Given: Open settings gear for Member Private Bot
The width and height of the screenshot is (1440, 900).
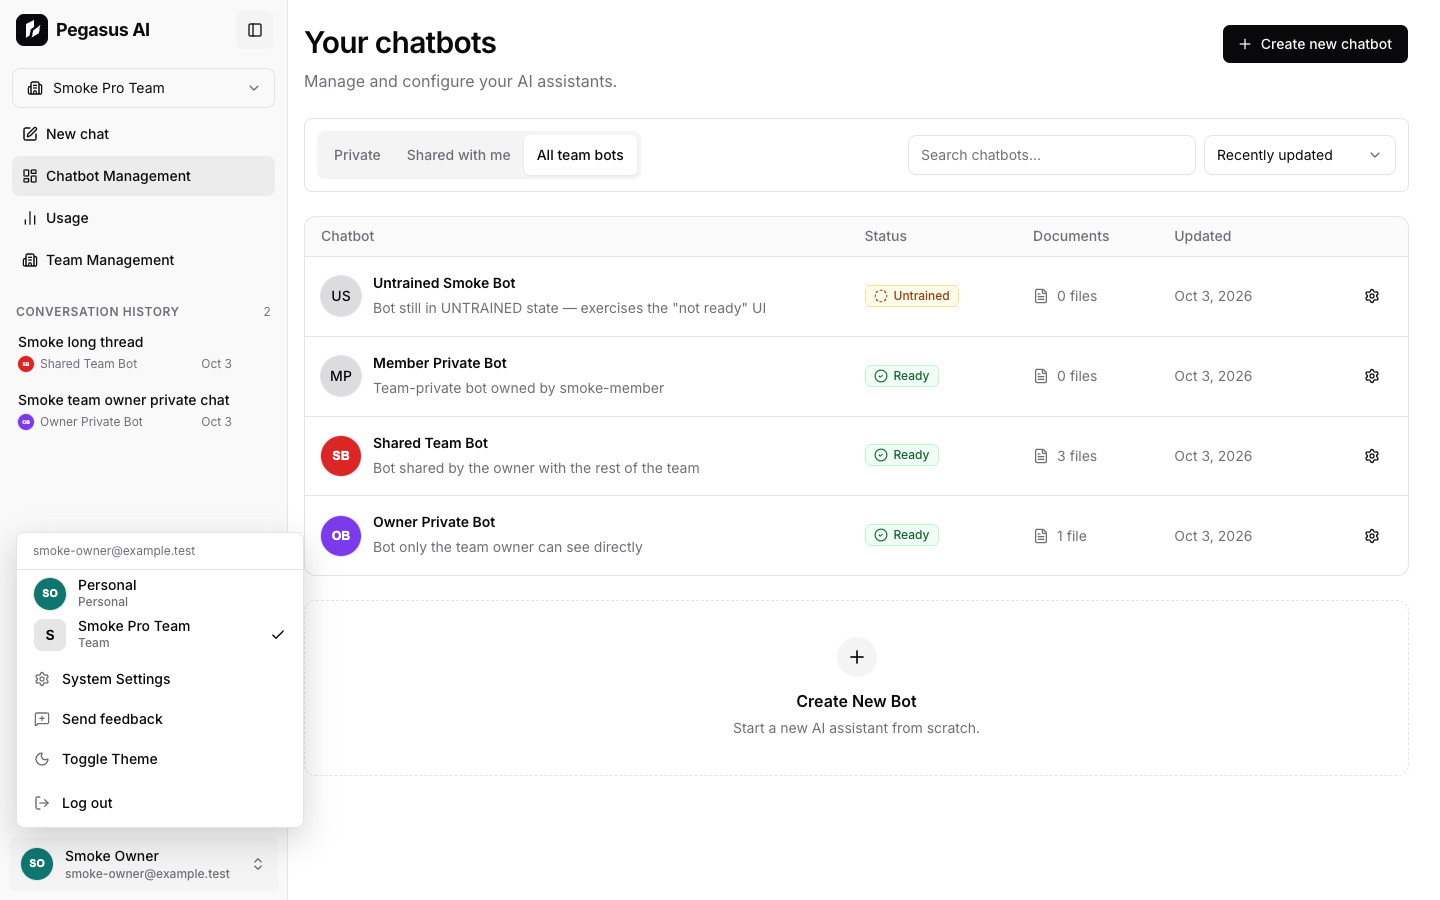Looking at the screenshot, I should (1372, 376).
